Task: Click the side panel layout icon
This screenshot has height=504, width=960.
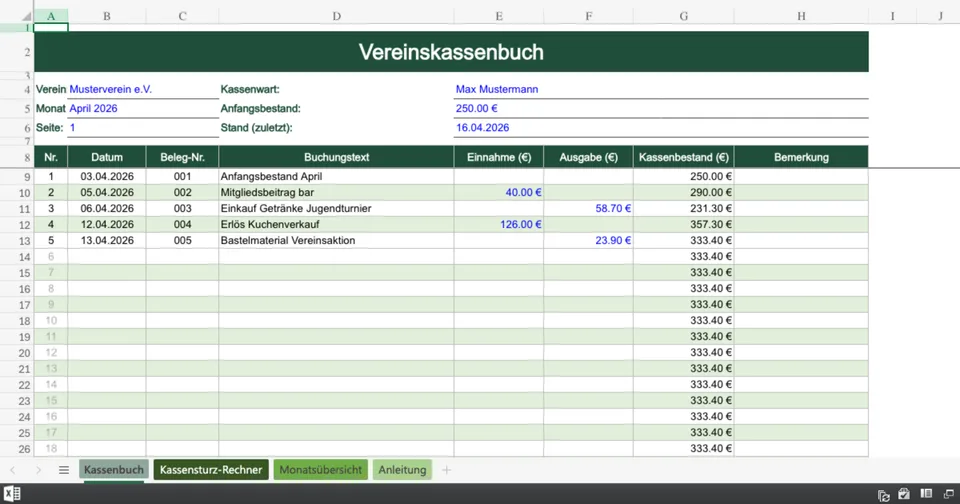Action: (926, 494)
